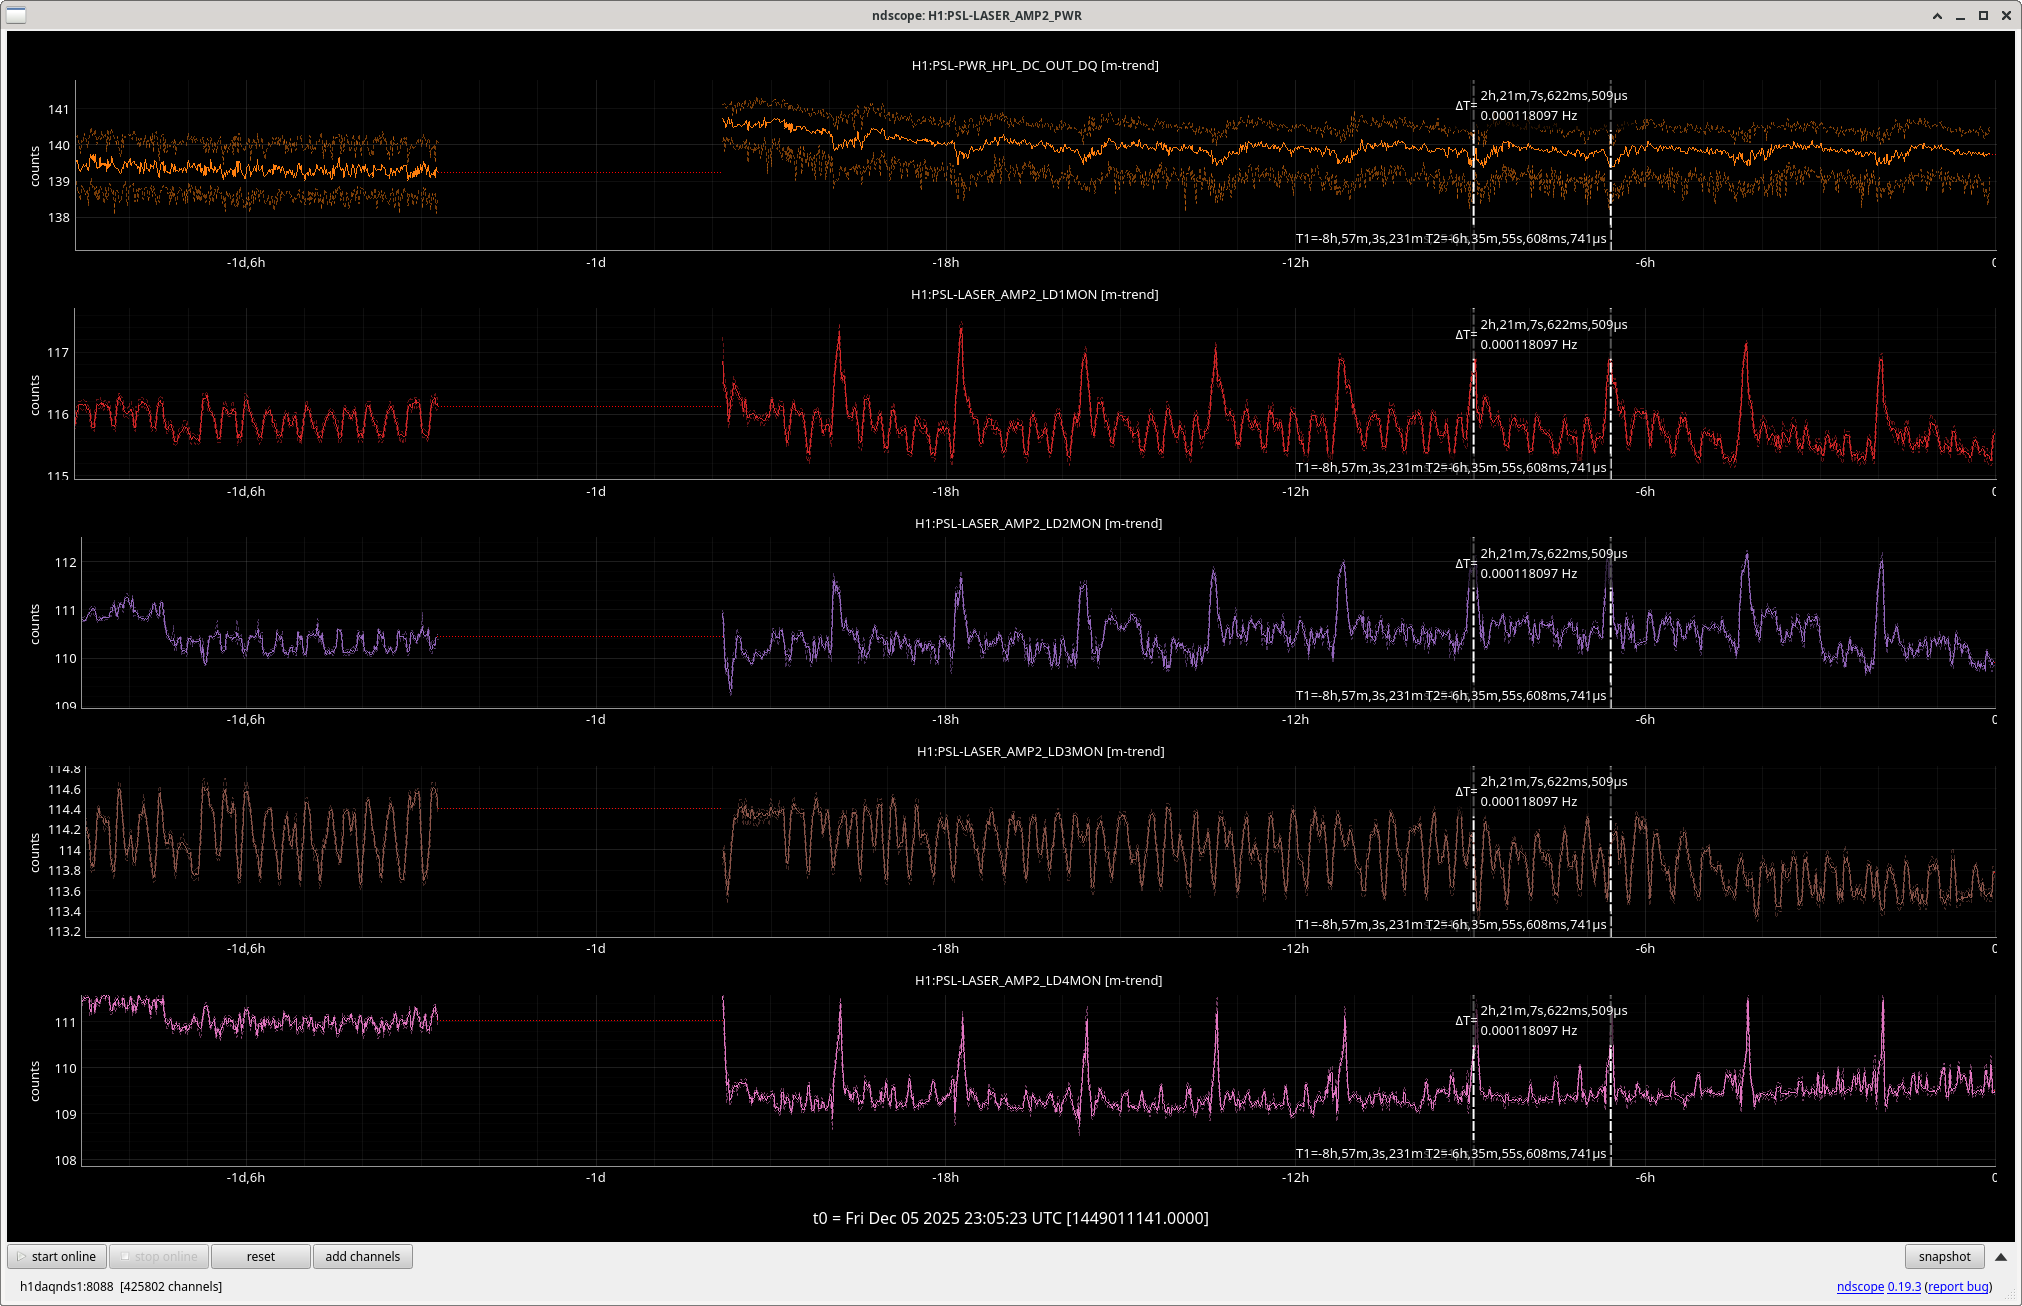Image resolution: width=2022 pixels, height=1306 pixels.
Task: Take a snapshot of the plots
Action: pyautogui.click(x=1943, y=1257)
